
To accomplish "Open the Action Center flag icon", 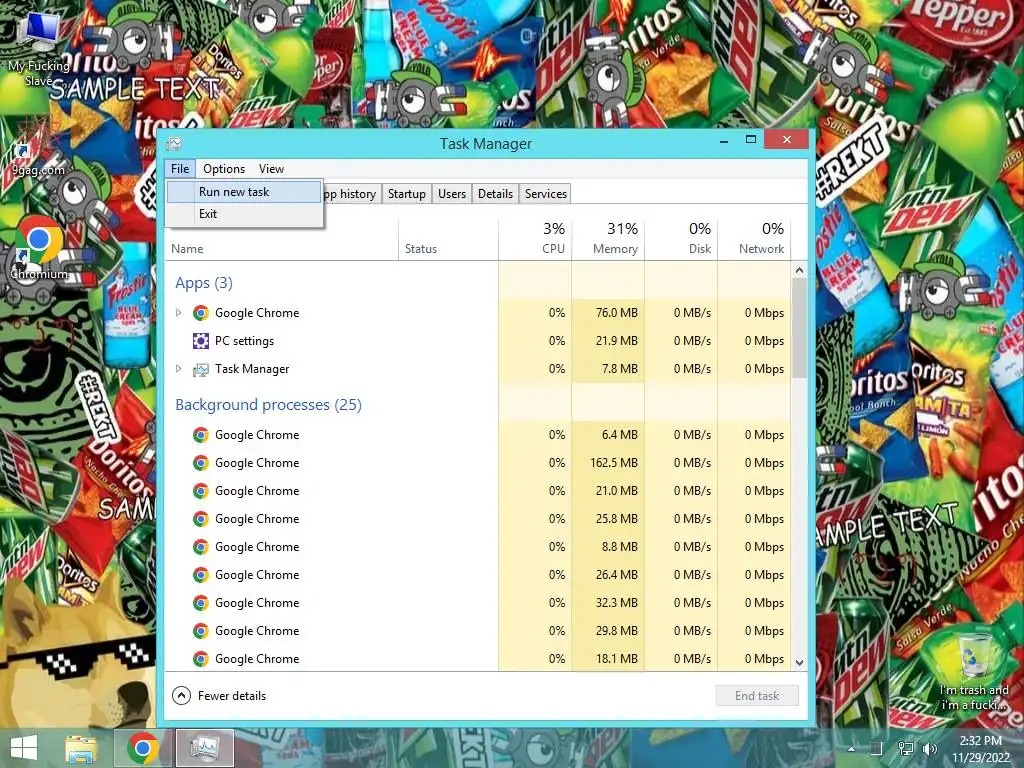I will click(876, 749).
